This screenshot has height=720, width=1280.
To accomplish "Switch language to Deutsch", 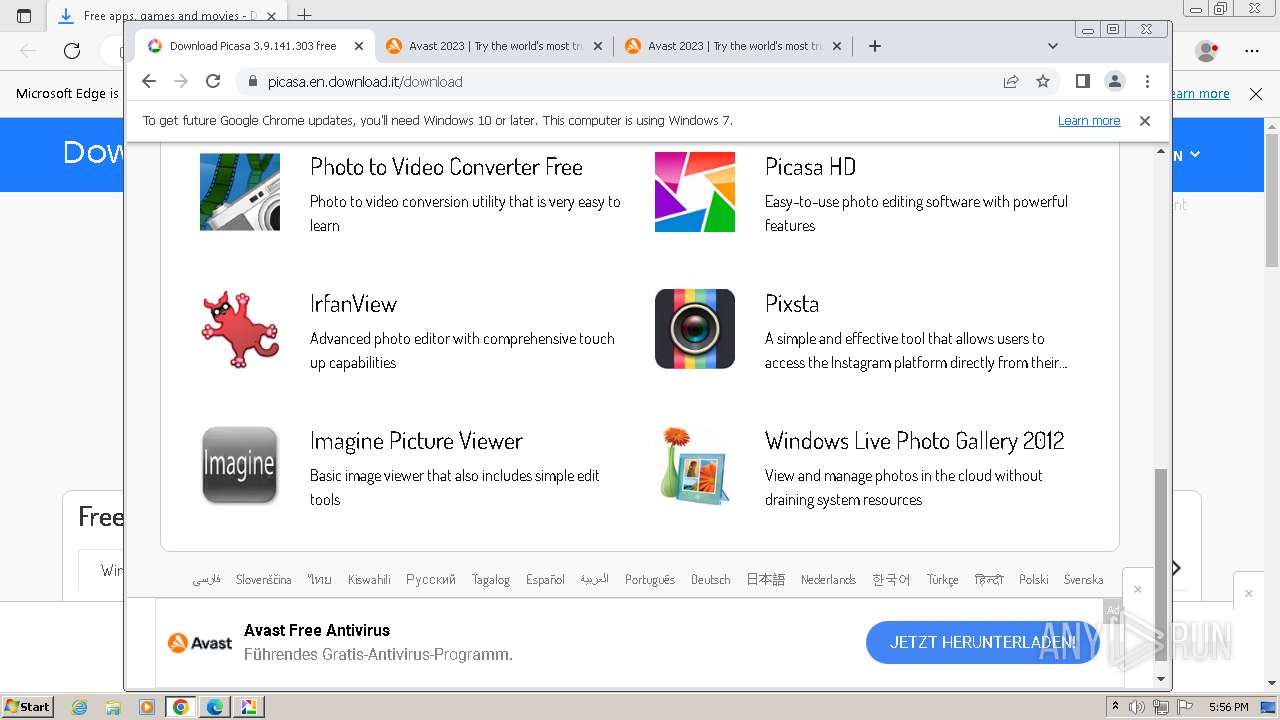I will tap(711, 580).
